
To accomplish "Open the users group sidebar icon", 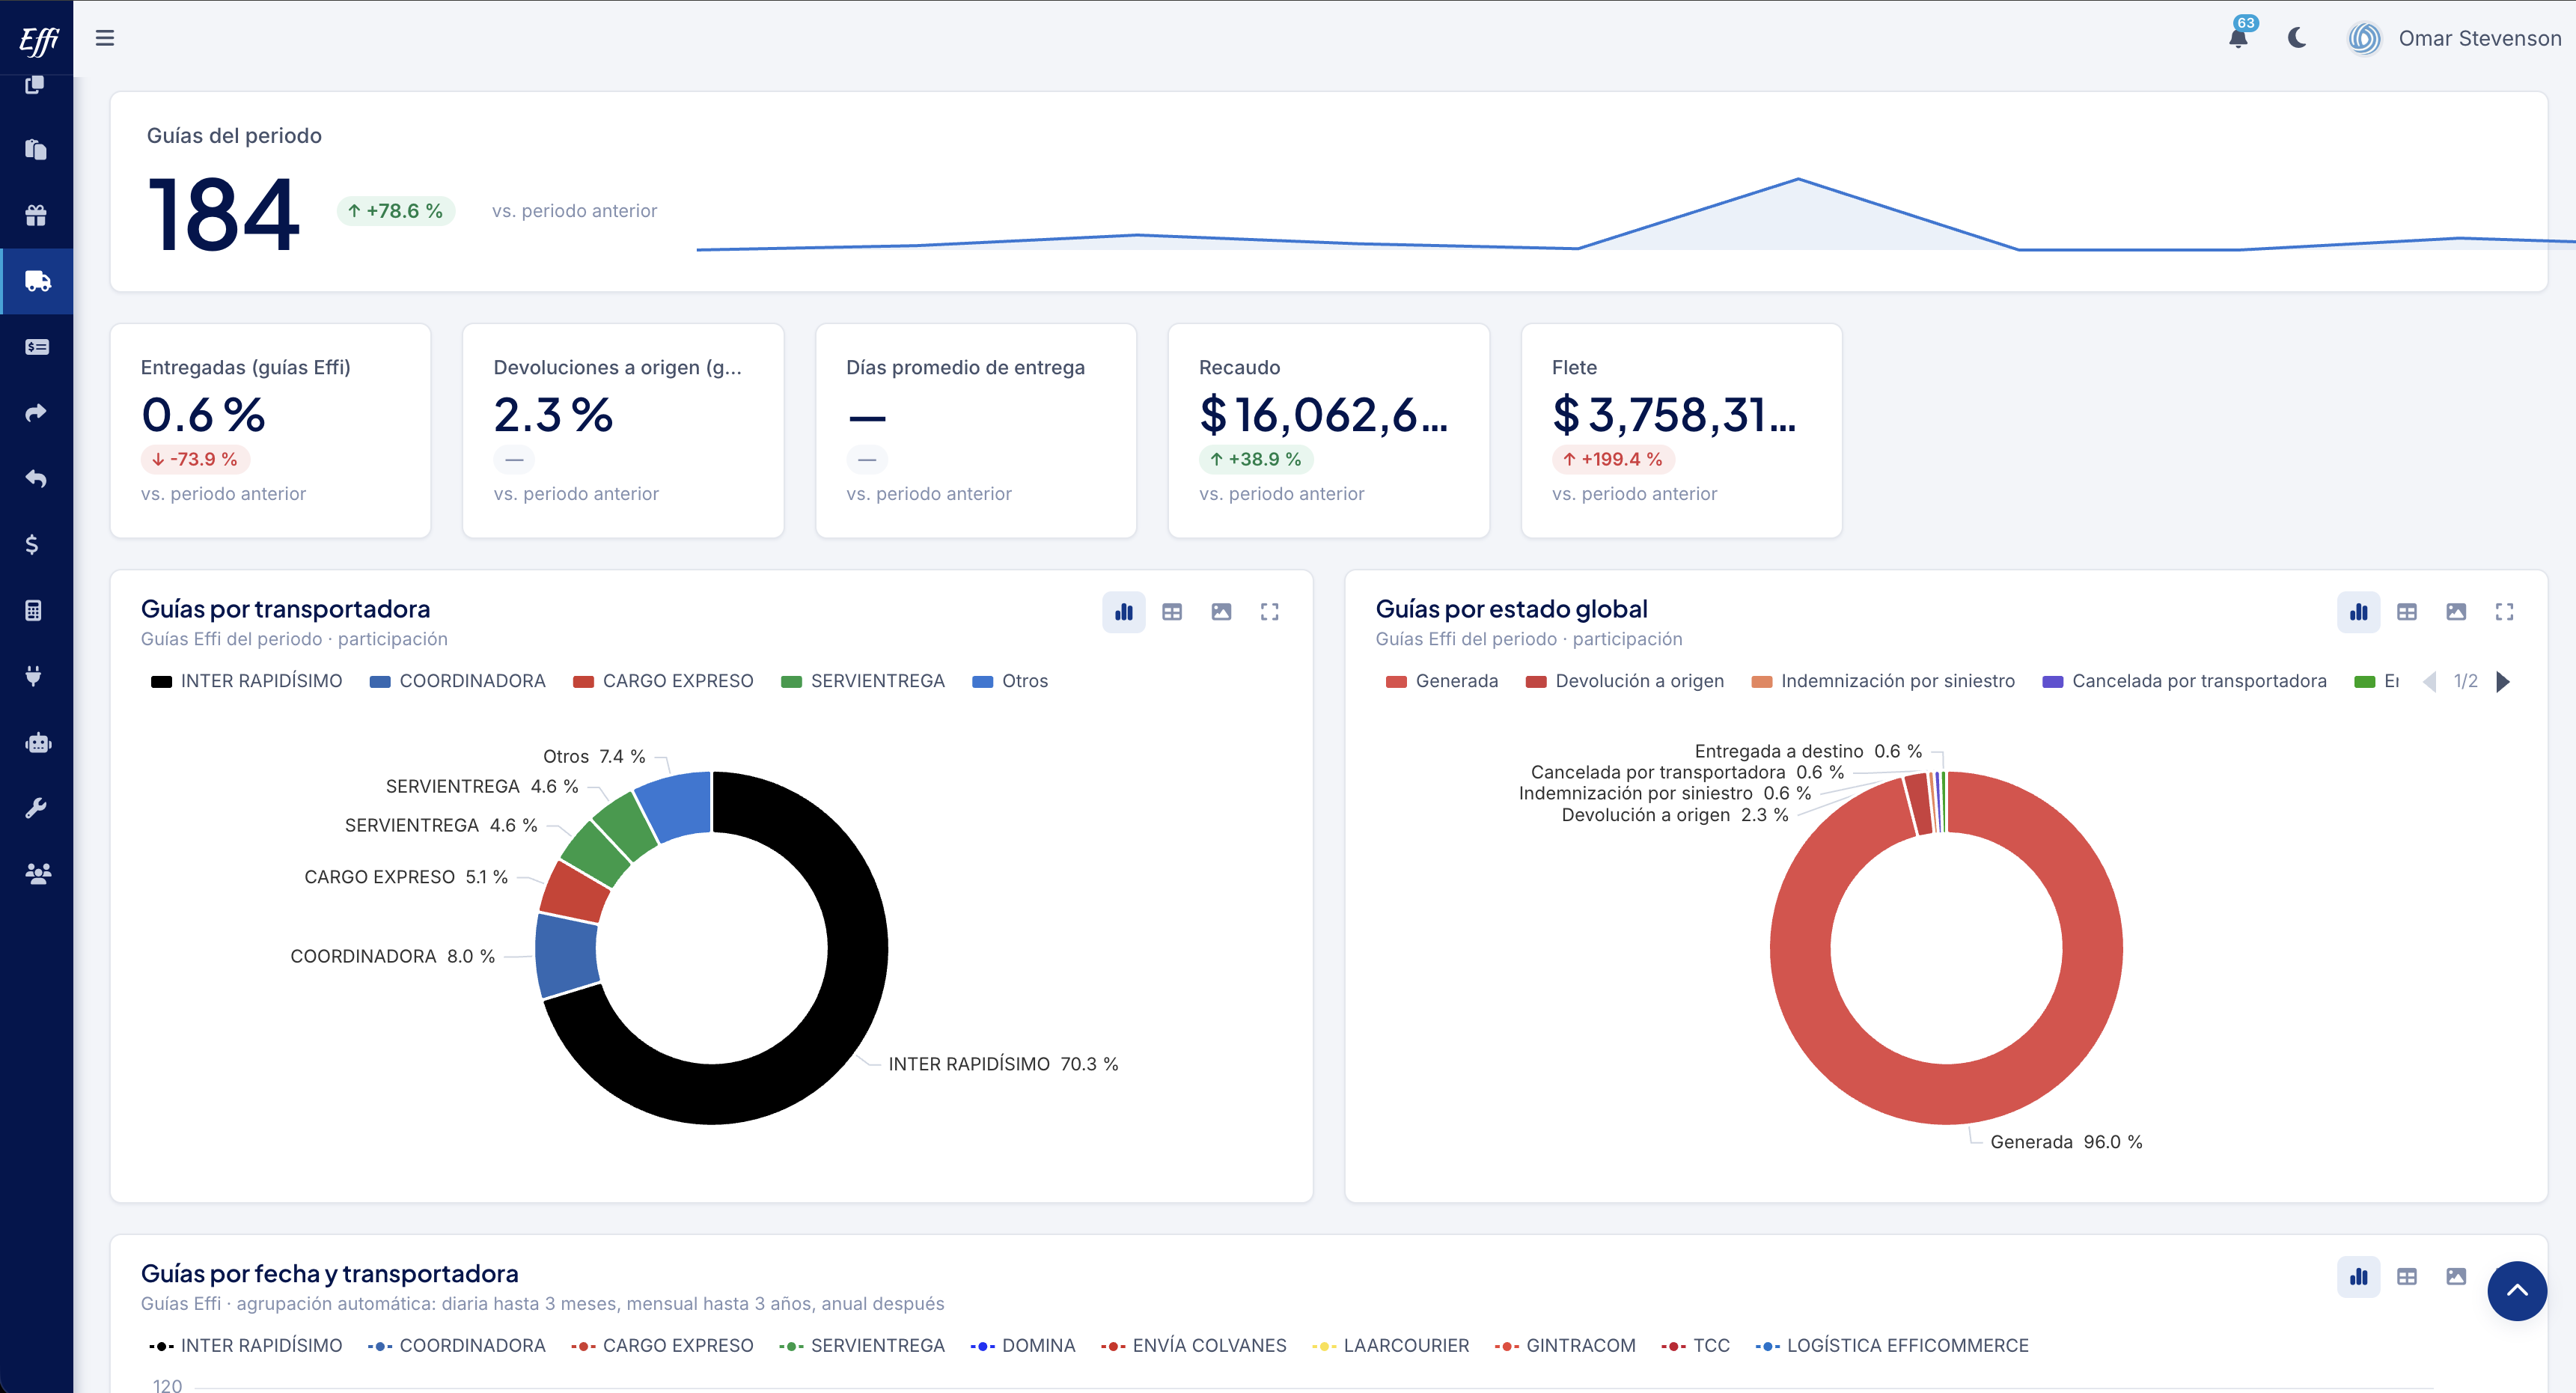I will coord(38,874).
